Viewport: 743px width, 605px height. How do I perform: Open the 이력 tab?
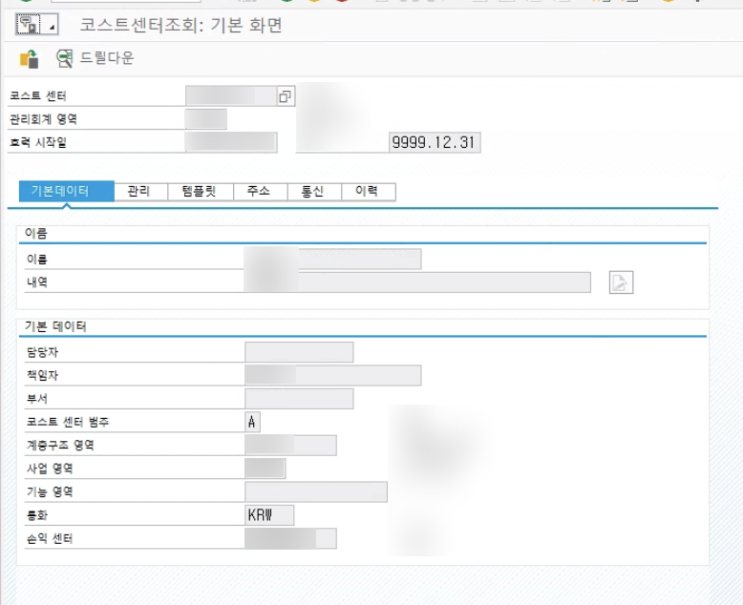368,191
